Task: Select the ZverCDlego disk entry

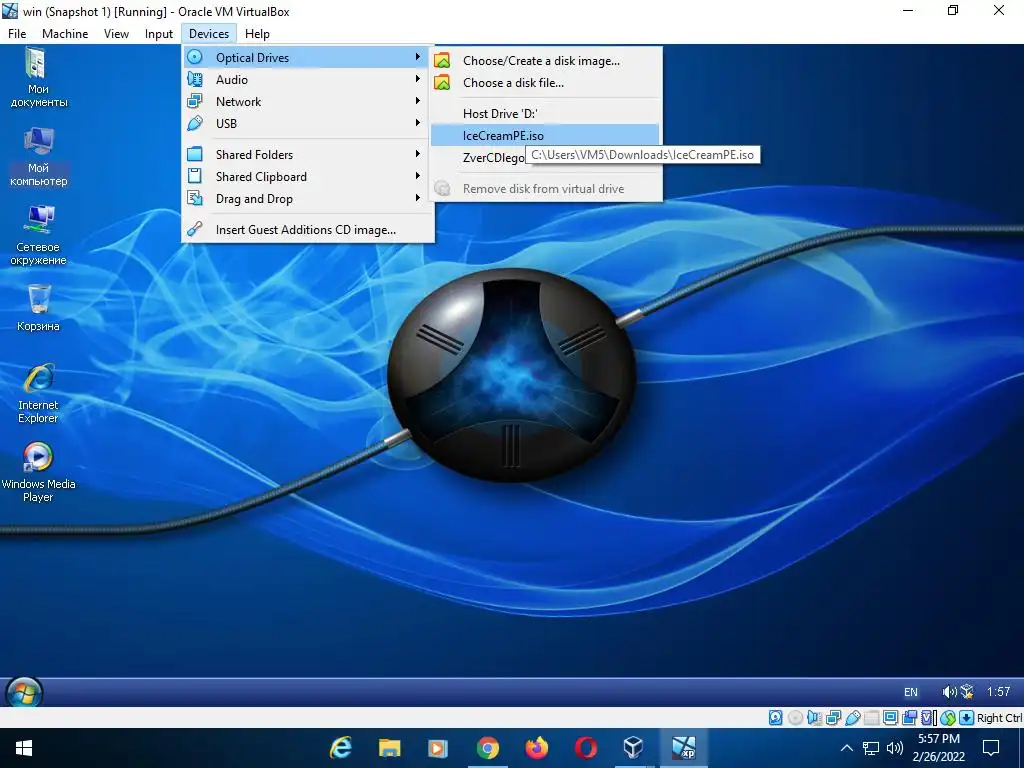Action: click(x=493, y=158)
